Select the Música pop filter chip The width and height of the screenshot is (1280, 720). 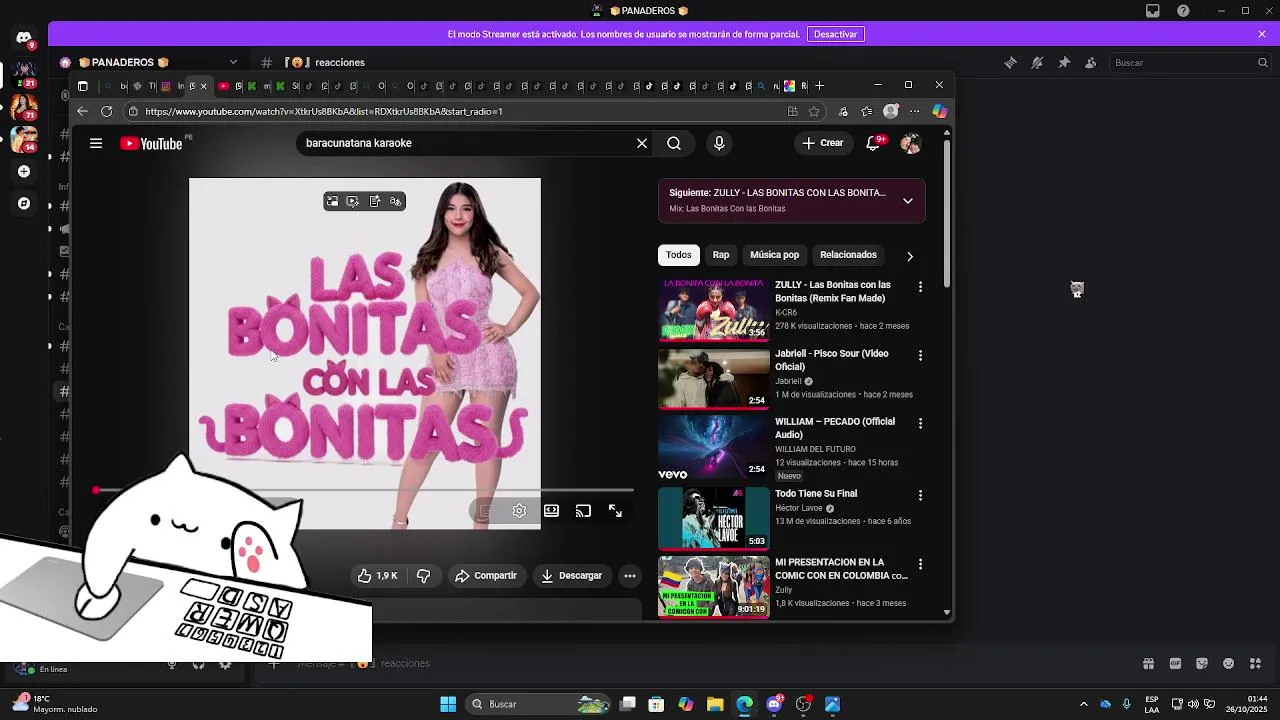click(x=775, y=255)
